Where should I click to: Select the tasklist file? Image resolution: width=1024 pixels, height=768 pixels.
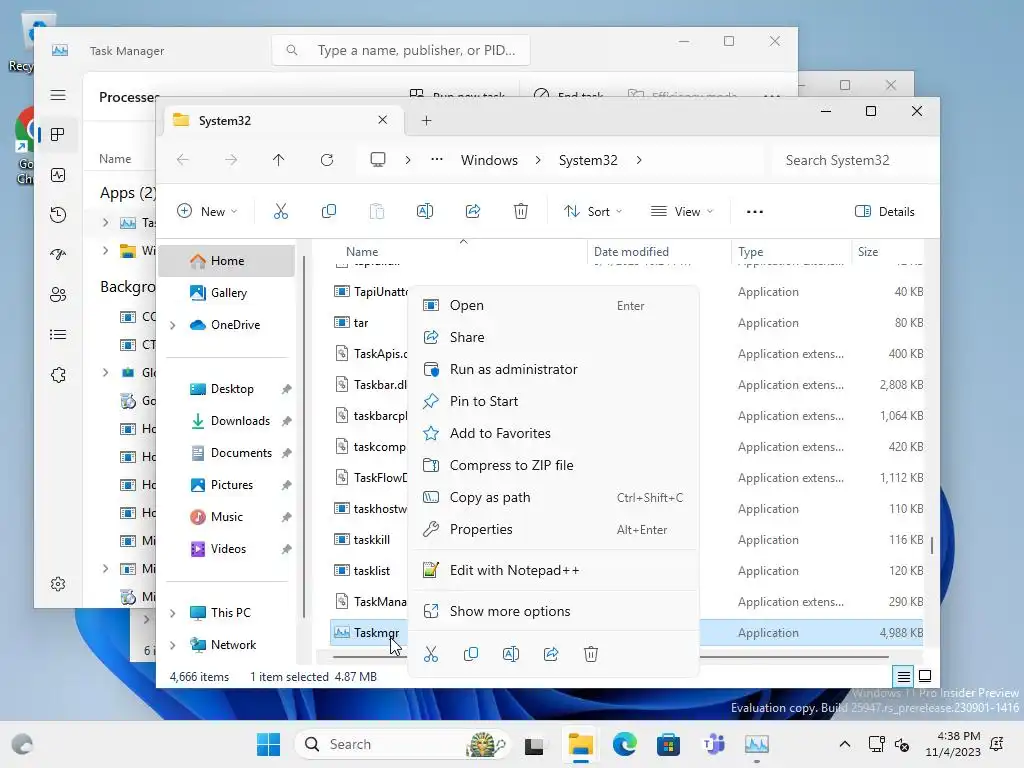coord(371,571)
